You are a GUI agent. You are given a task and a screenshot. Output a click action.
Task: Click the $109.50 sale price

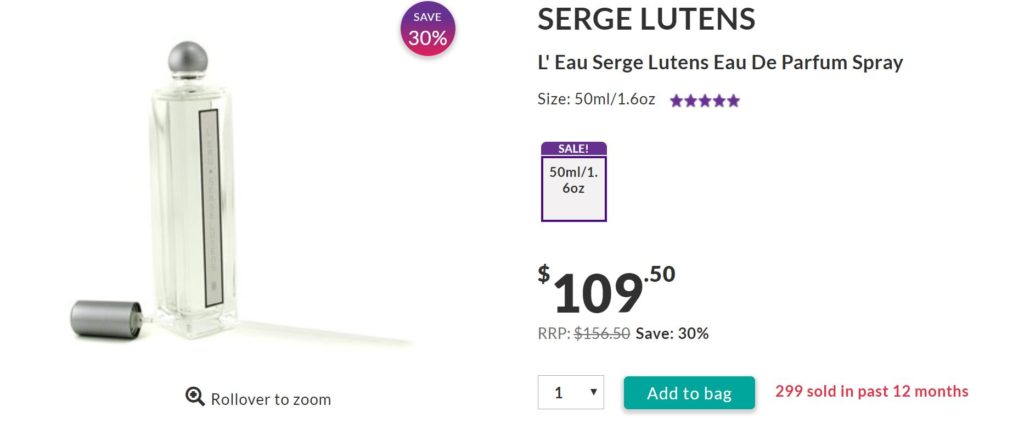click(x=606, y=290)
